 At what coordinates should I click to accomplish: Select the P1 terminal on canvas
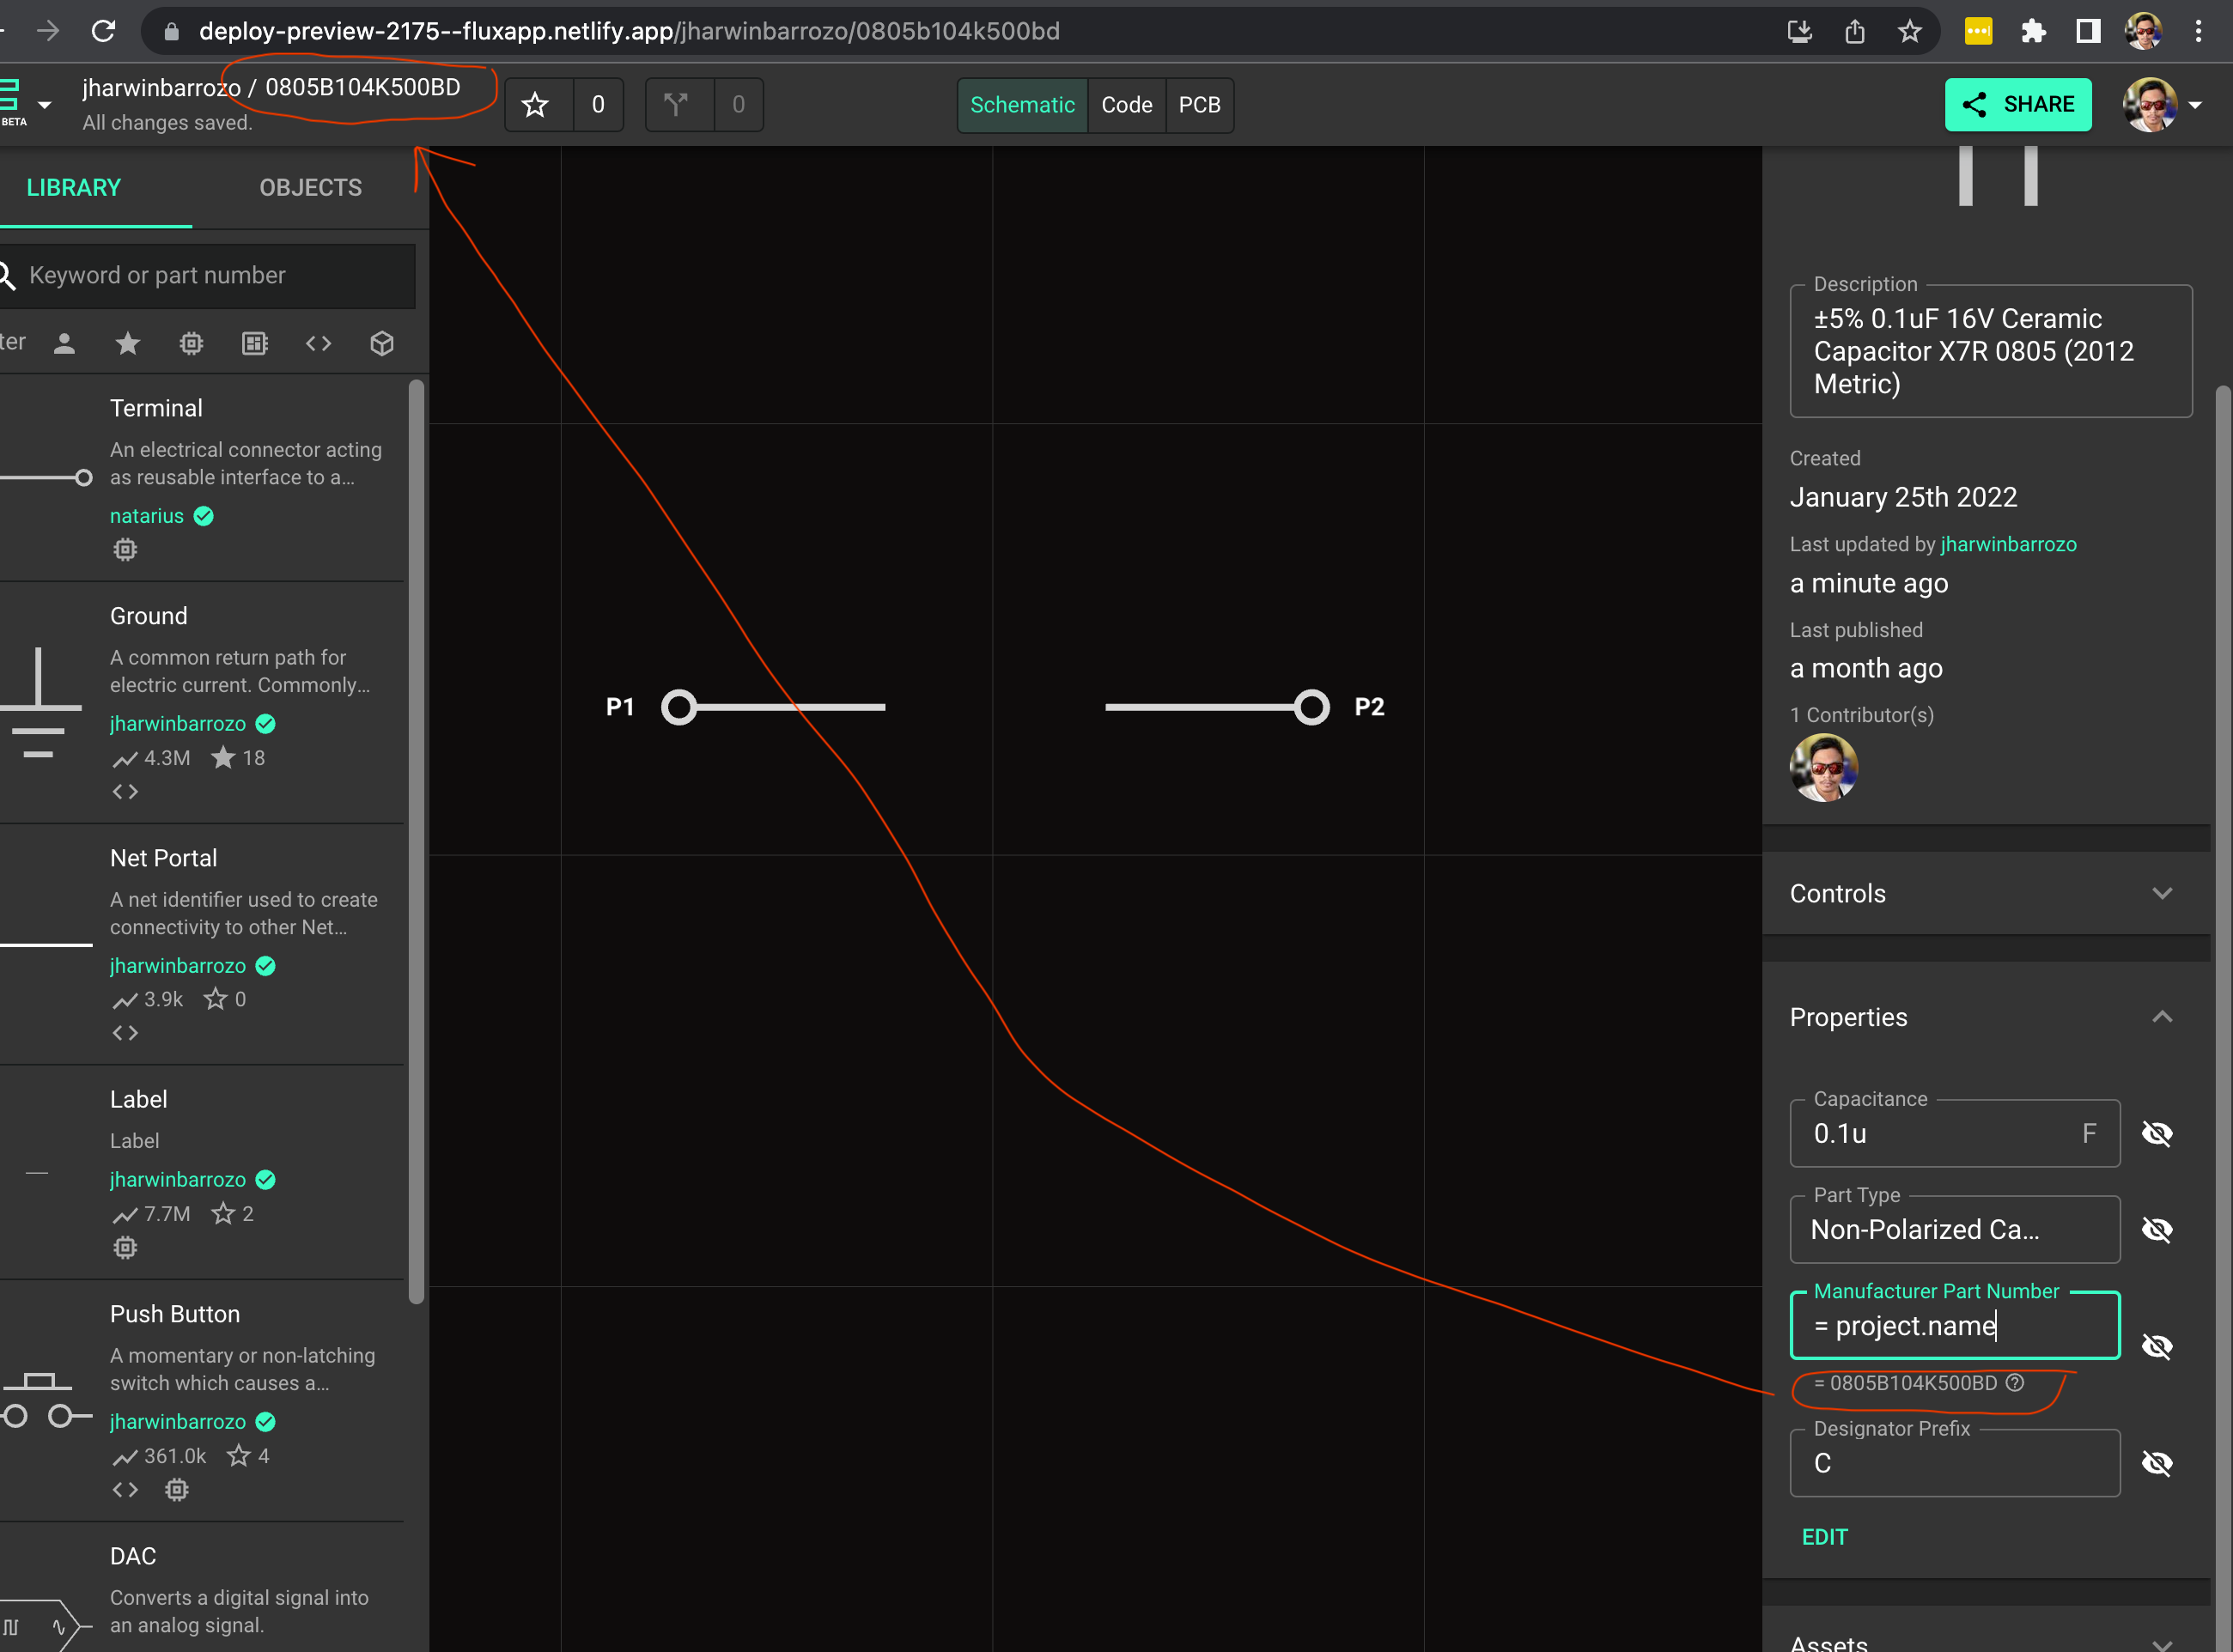coord(679,707)
